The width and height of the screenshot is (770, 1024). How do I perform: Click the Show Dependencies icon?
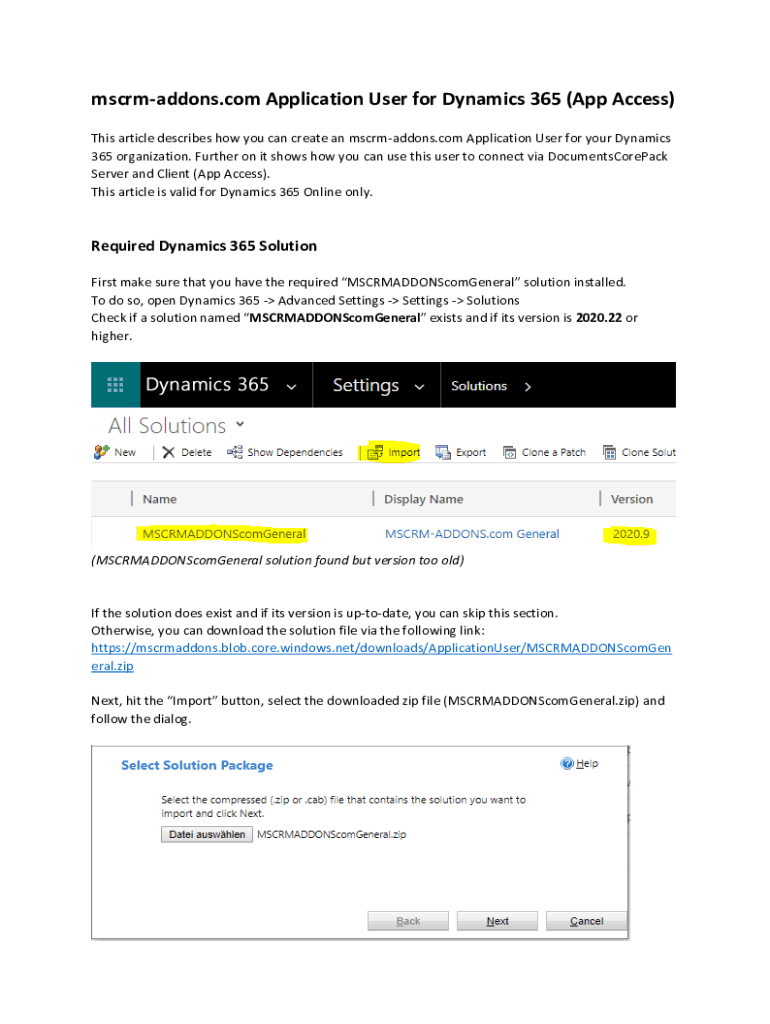tap(235, 452)
